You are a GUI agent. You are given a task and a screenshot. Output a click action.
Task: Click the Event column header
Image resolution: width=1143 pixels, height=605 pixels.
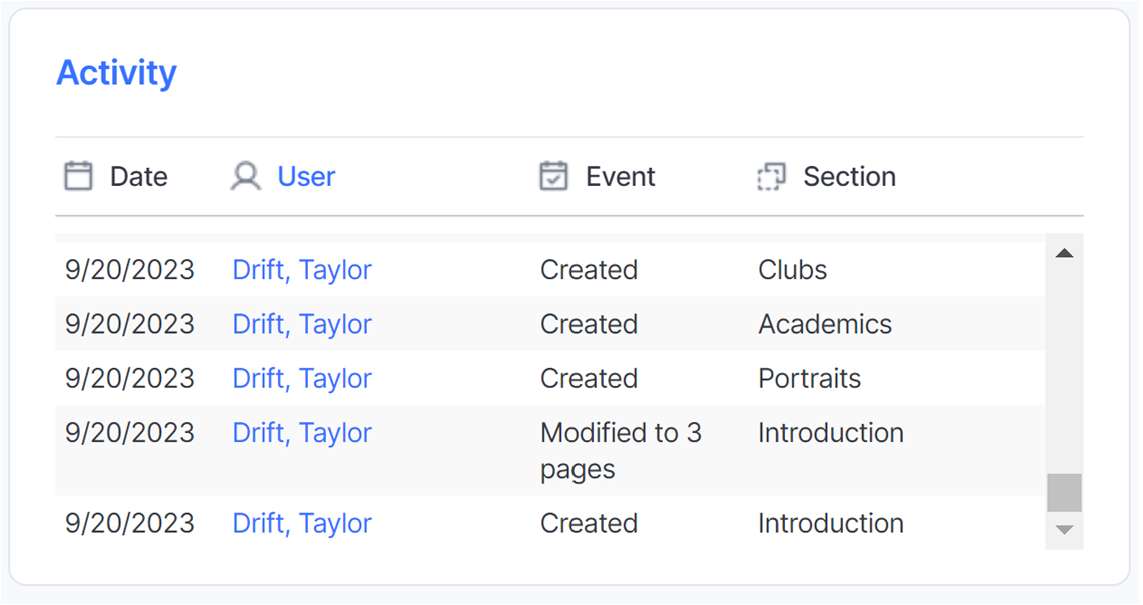(x=620, y=176)
